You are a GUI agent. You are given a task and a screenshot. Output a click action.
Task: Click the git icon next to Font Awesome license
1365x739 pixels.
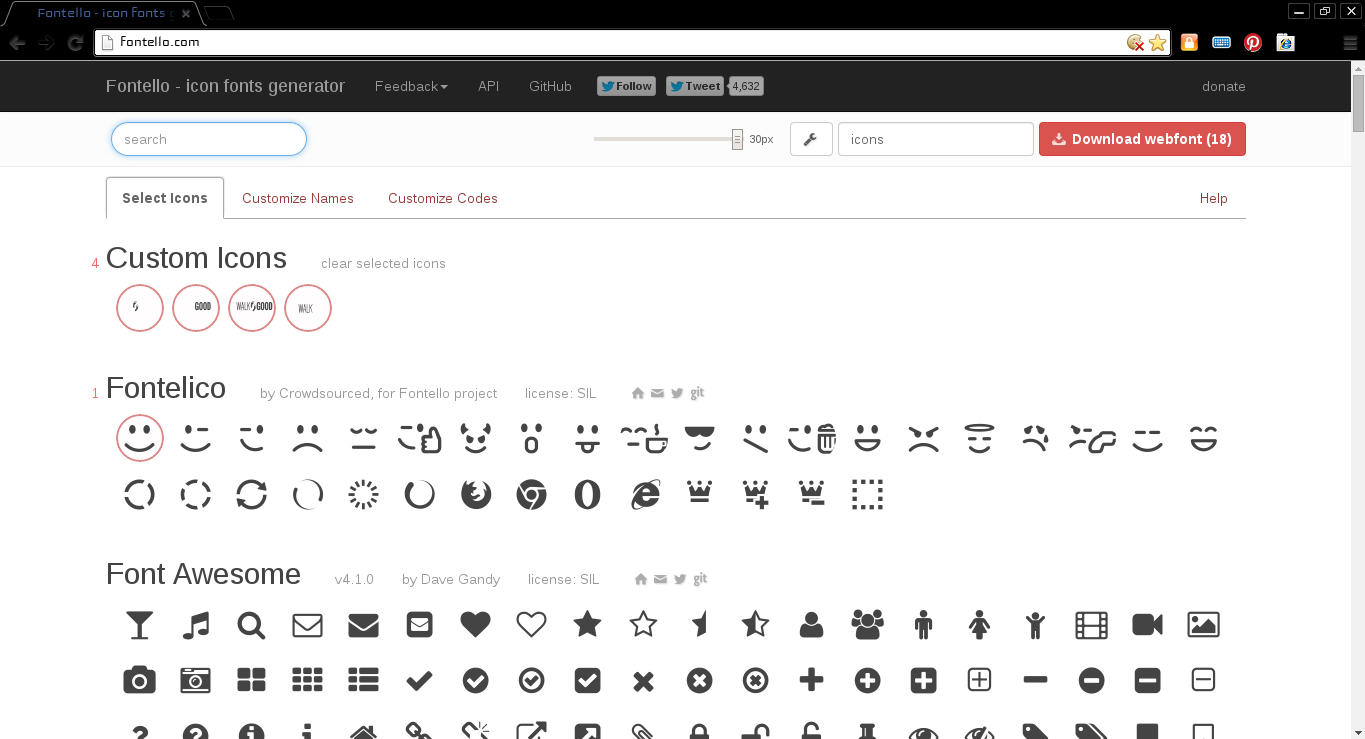(699, 578)
